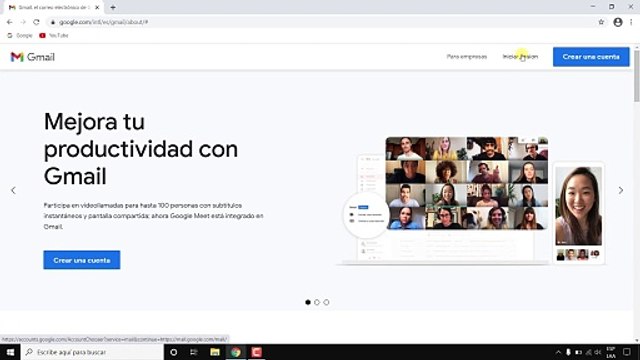Open the Chrome three-dot menu
Viewport: 640px width, 360px height.
[x=631, y=22]
